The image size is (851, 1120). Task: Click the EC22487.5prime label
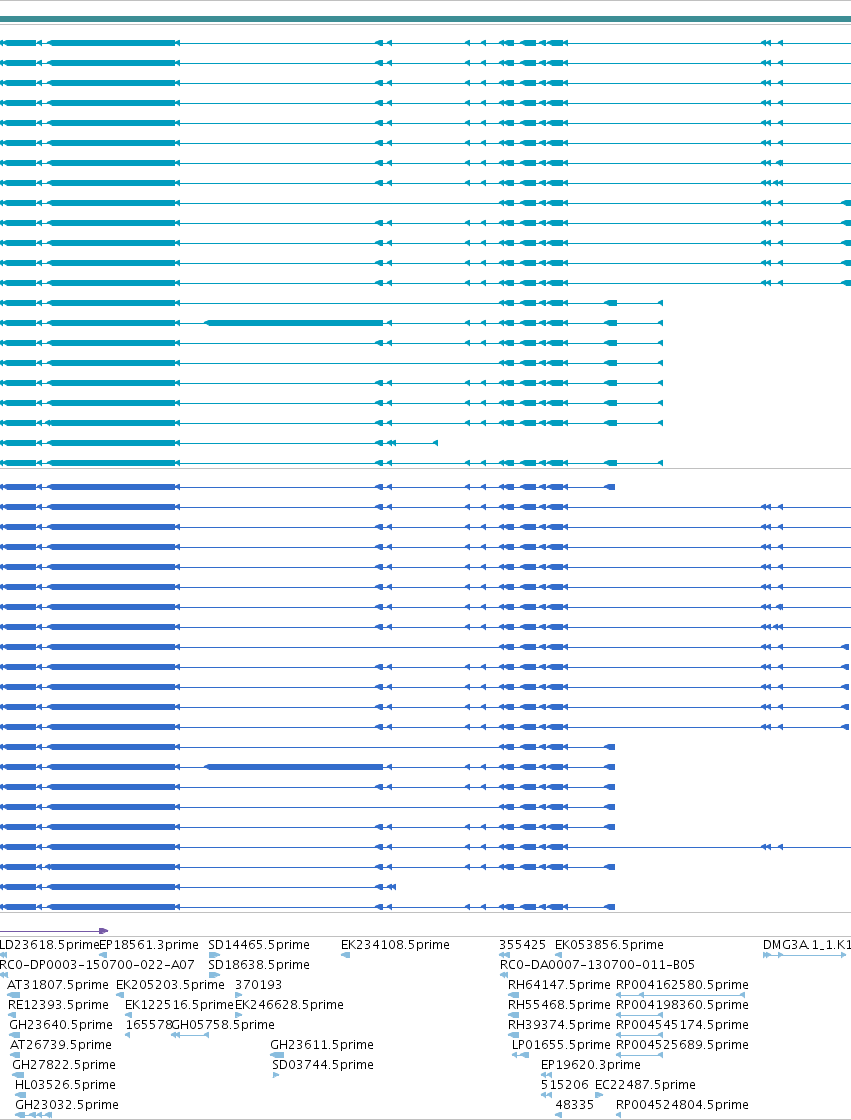[x=645, y=1084]
